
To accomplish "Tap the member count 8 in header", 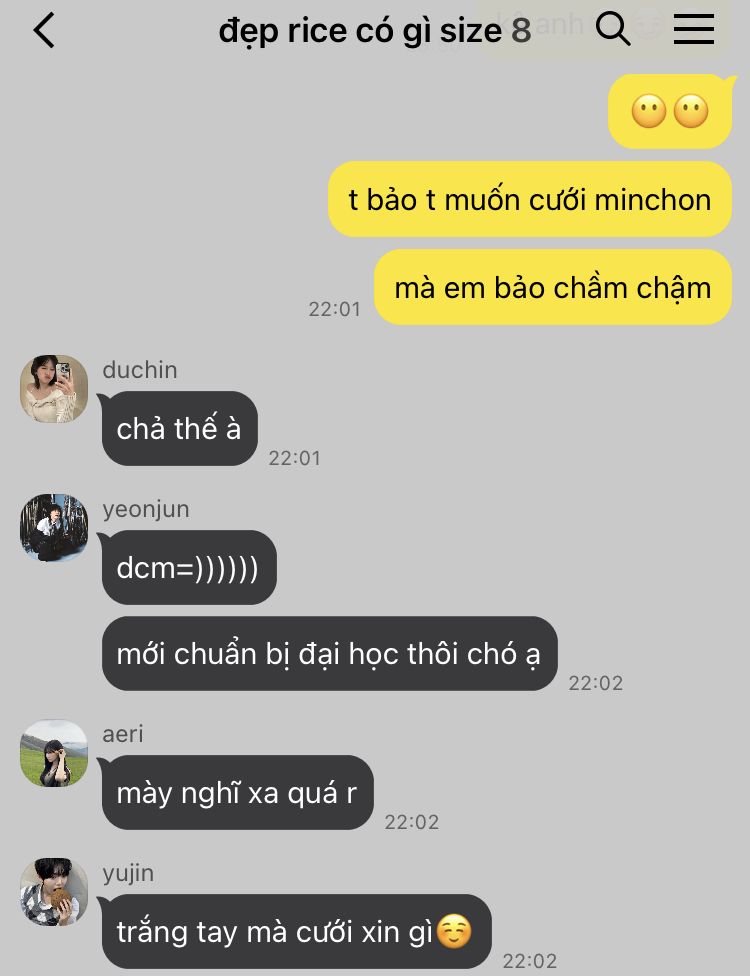I will (521, 31).
